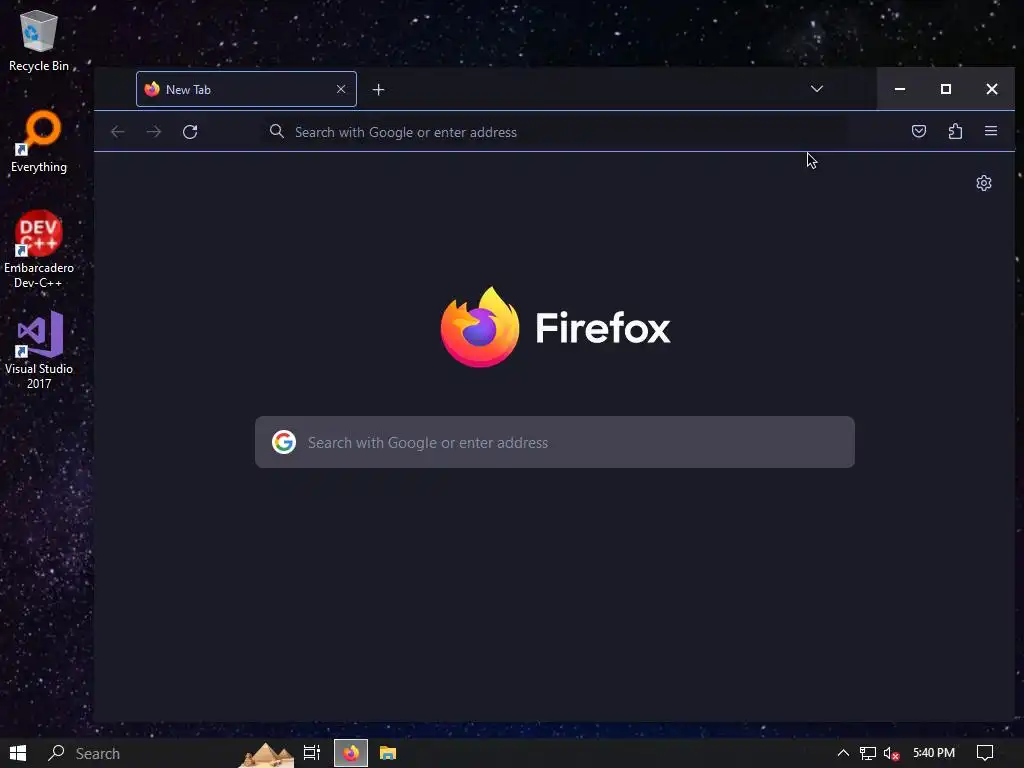The height and width of the screenshot is (768, 1024).
Task: Click the Google logo in the page search box
Action: 284,442
